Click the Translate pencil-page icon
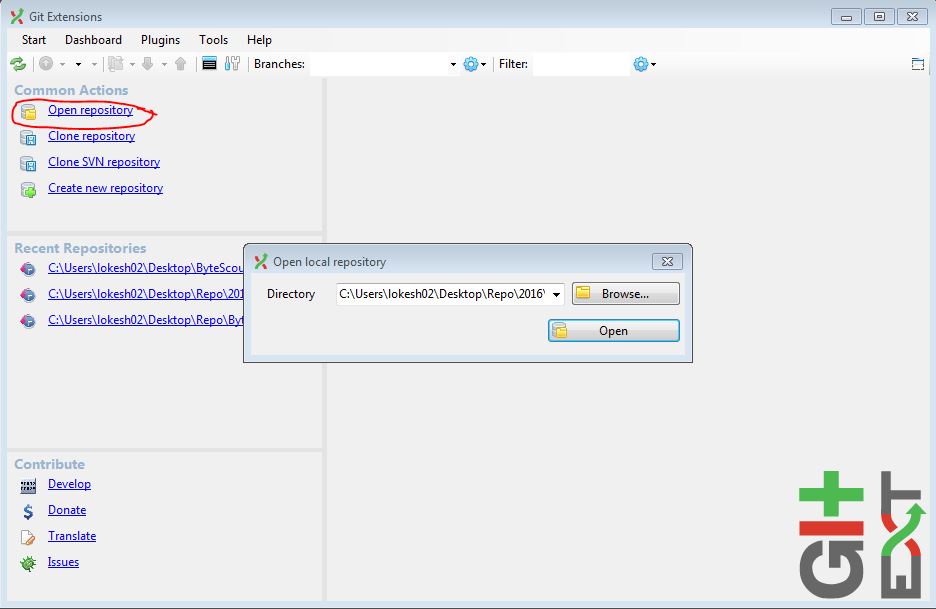Viewport: 936px width, 609px height. pyautogui.click(x=28, y=537)
